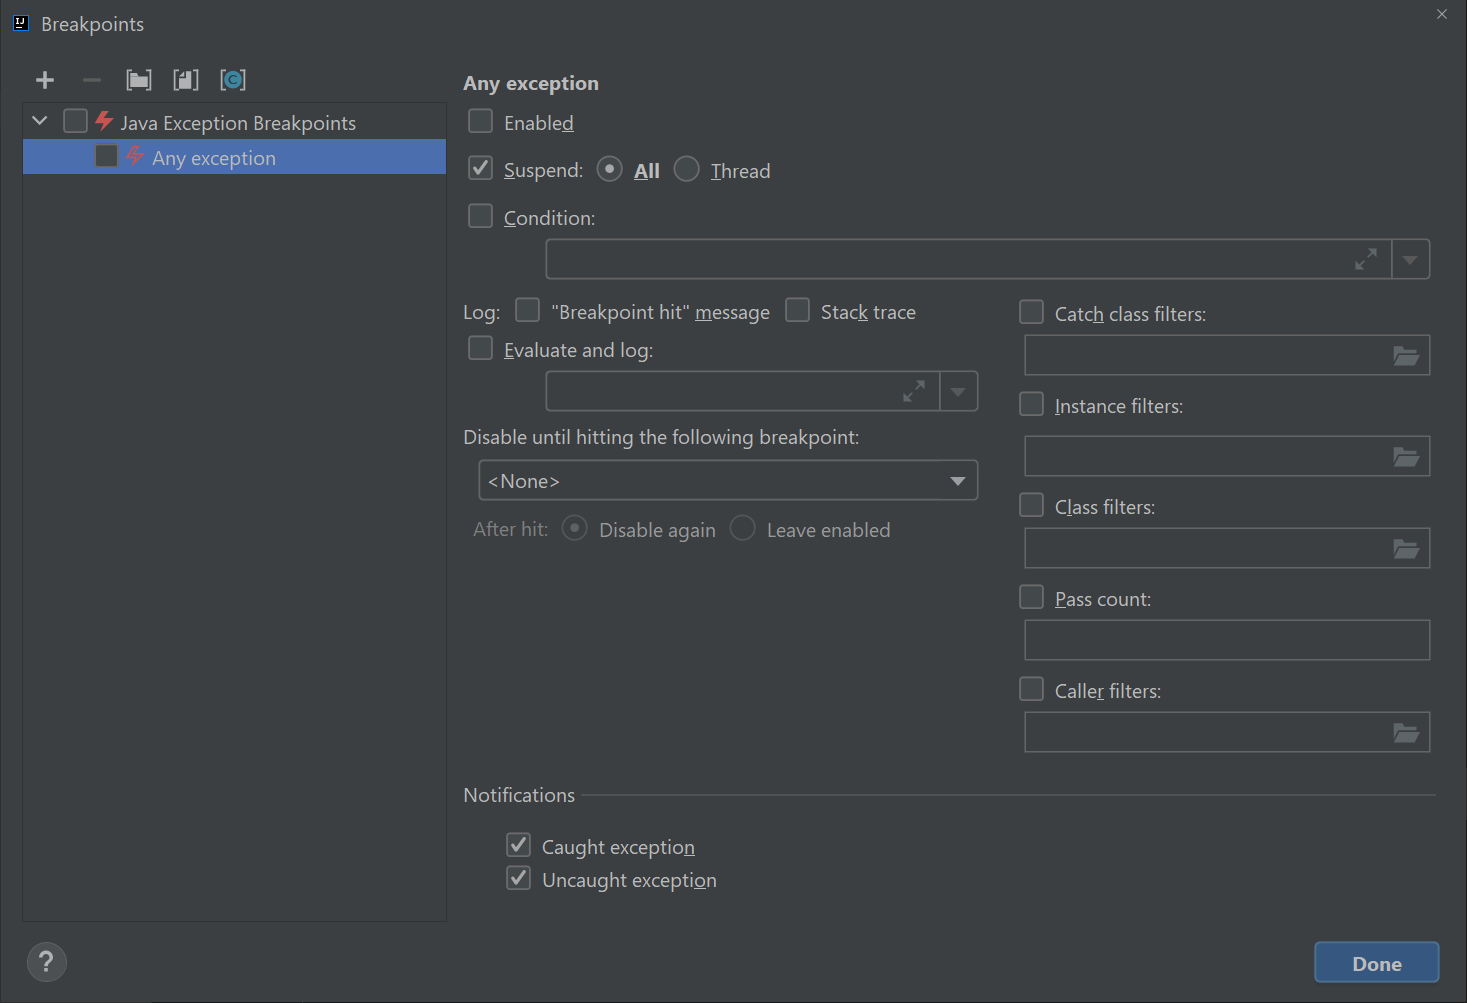Click the Add breakpoint plus icon

point(45,80)
